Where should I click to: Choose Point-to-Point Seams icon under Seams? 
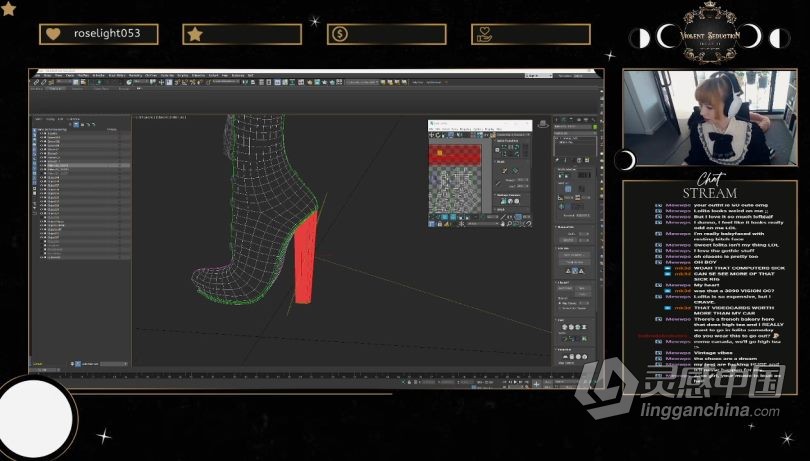pyautogui.click(x=572, y=339)
